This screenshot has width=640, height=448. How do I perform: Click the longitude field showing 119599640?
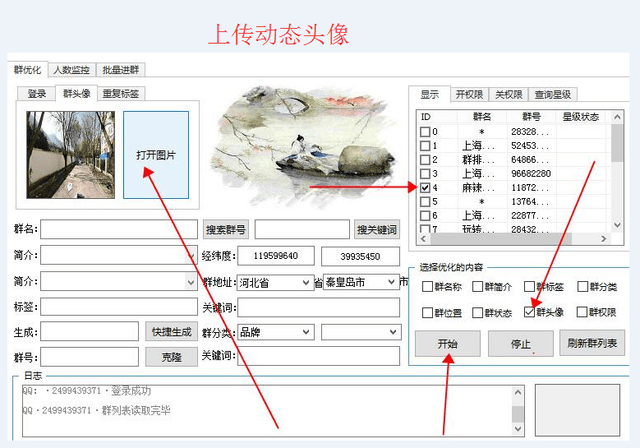click(x=276, y=256)
